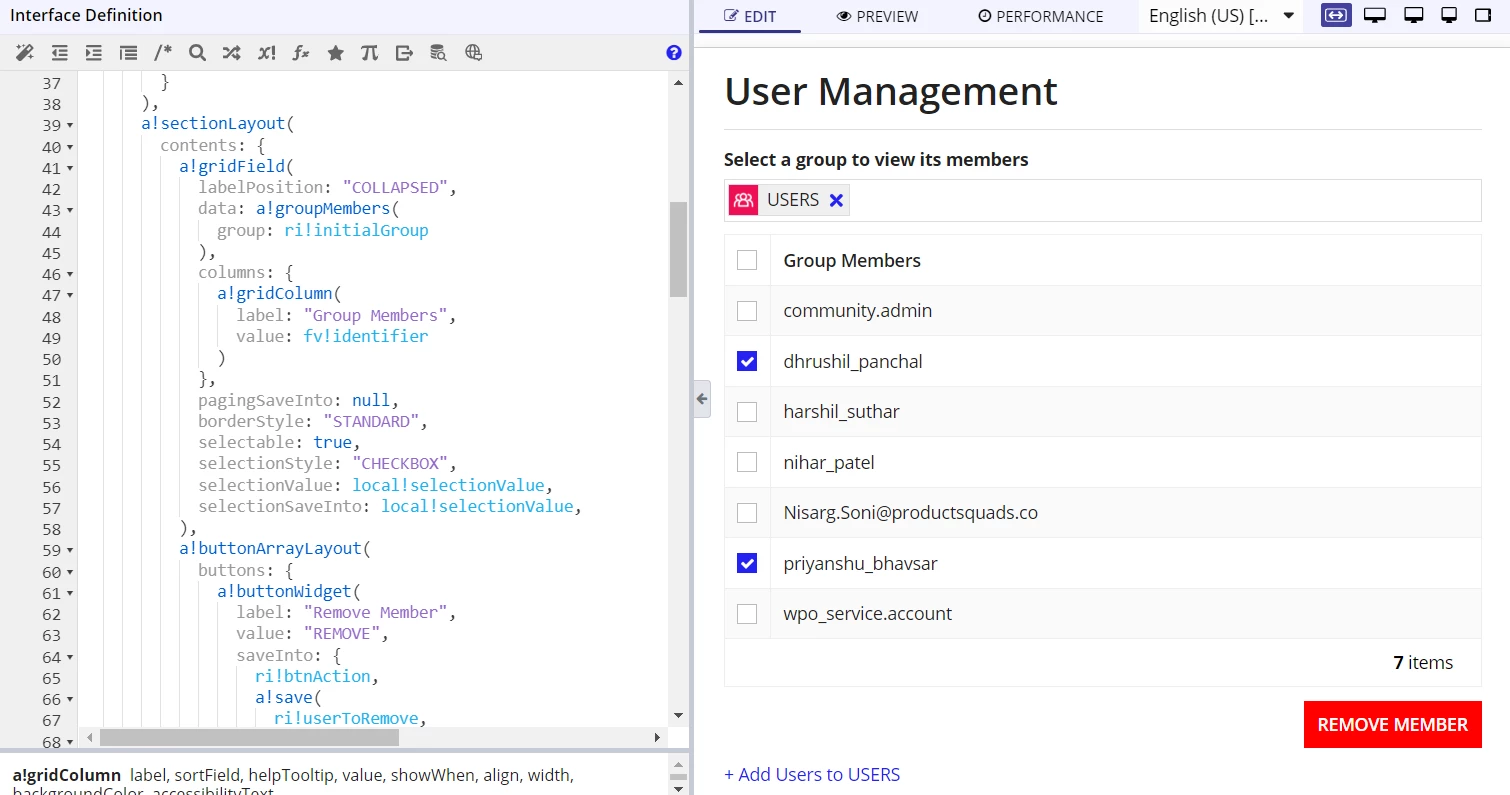The height and width of the screenshot is (795, 1510).
Task: Check the nihar_patel checkbox
Action: (747, 462)
